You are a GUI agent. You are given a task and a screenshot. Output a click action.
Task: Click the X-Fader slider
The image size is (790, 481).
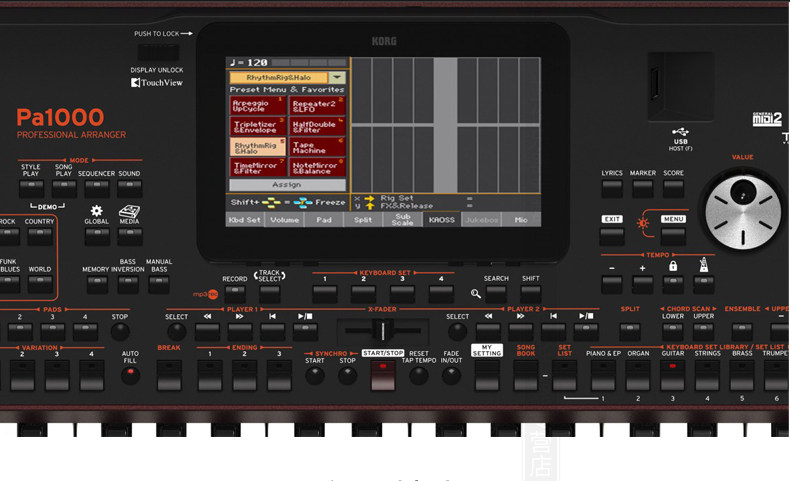tap(382, 331)
